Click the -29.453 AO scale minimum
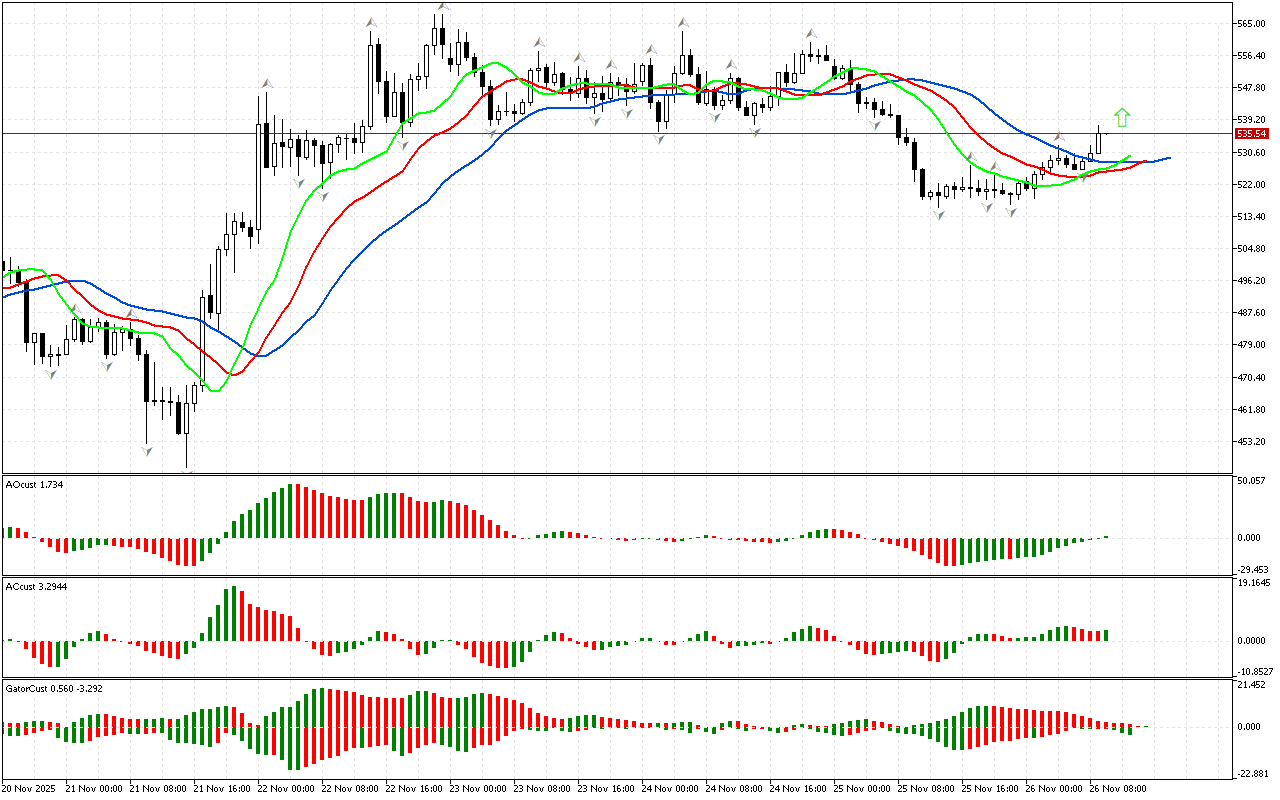The image size is (1280, 800). pyautogui.click(x=1254, y=568)
